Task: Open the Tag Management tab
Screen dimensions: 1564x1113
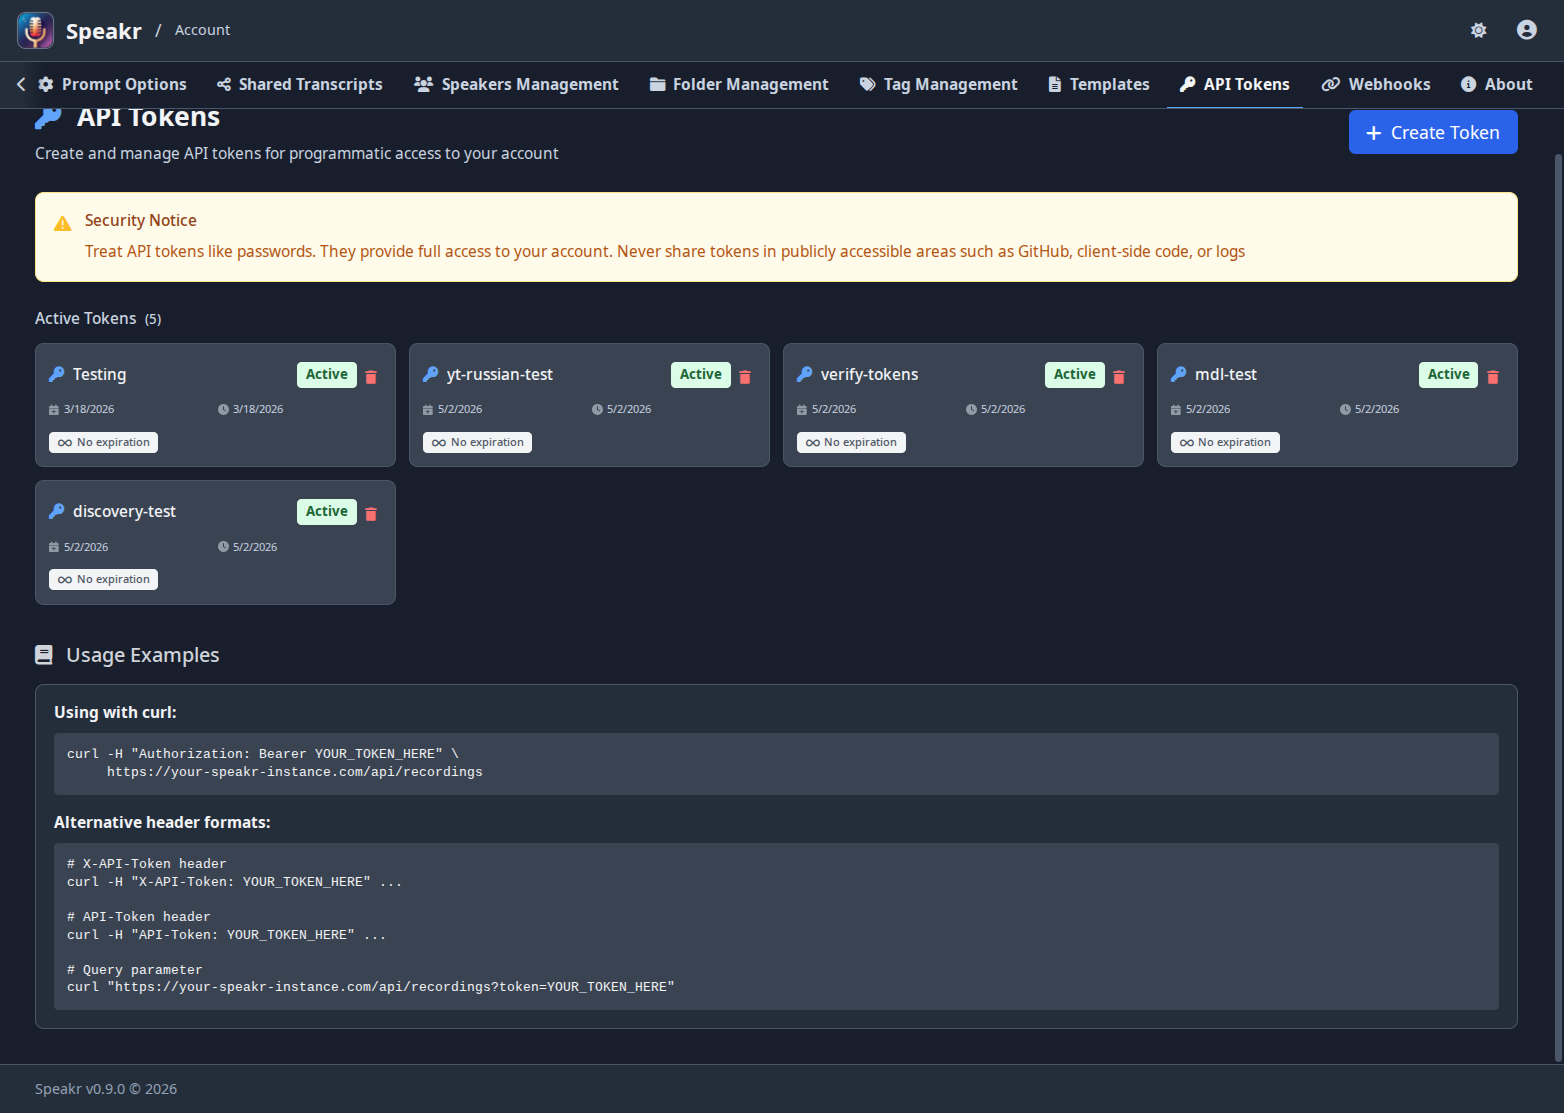Action: coord(938,84)
